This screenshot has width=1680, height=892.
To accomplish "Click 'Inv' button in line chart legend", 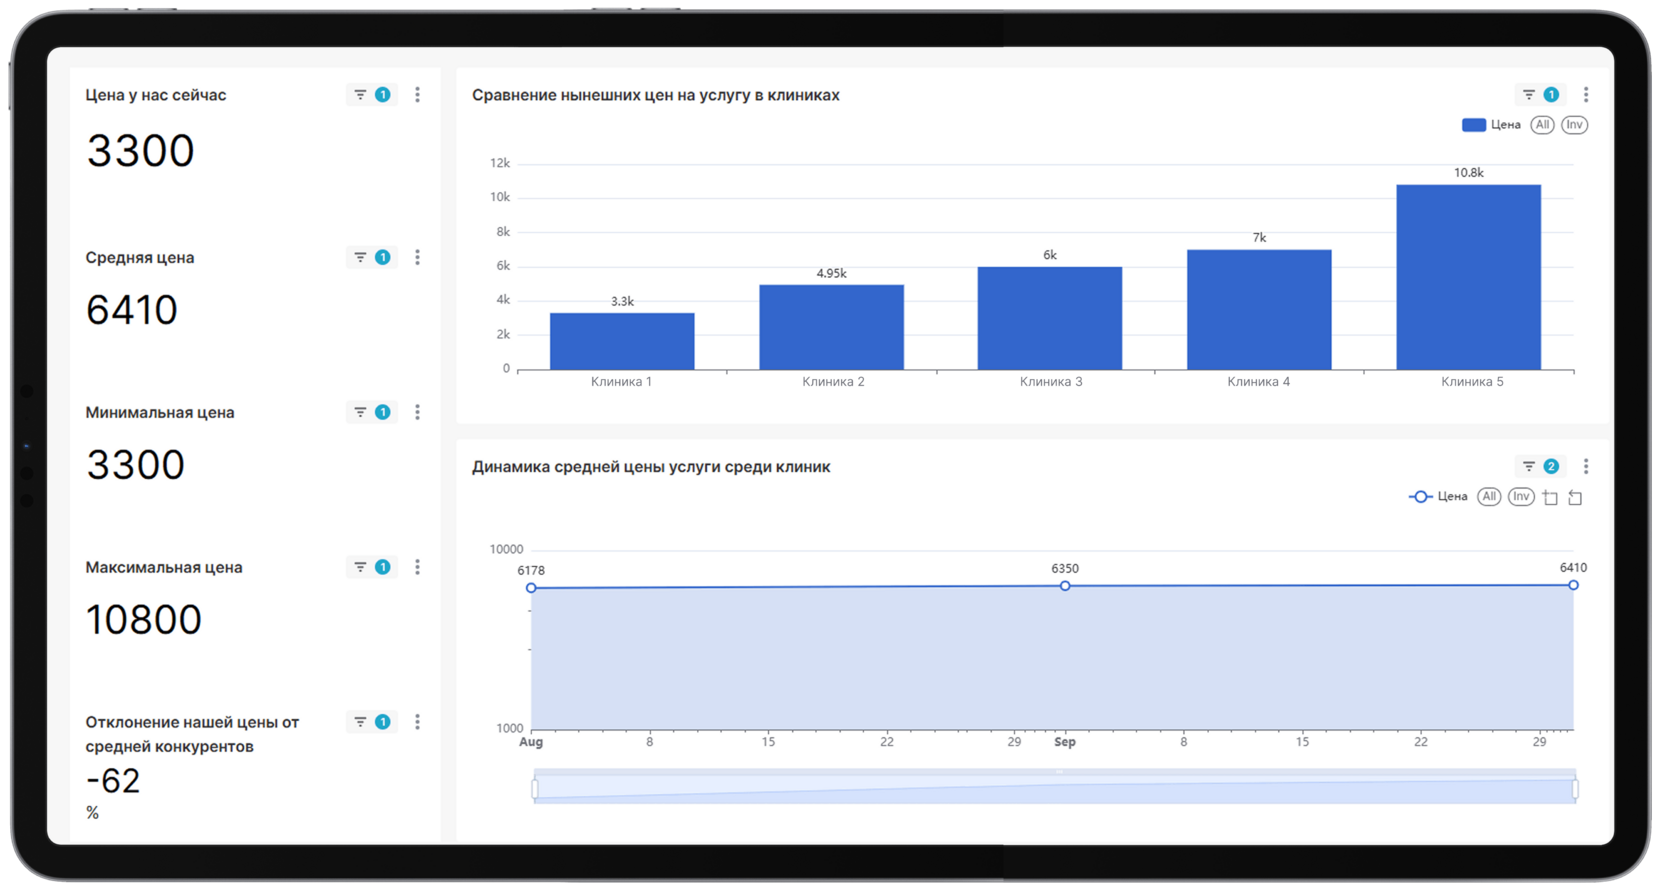I will tap(1521, 497).
